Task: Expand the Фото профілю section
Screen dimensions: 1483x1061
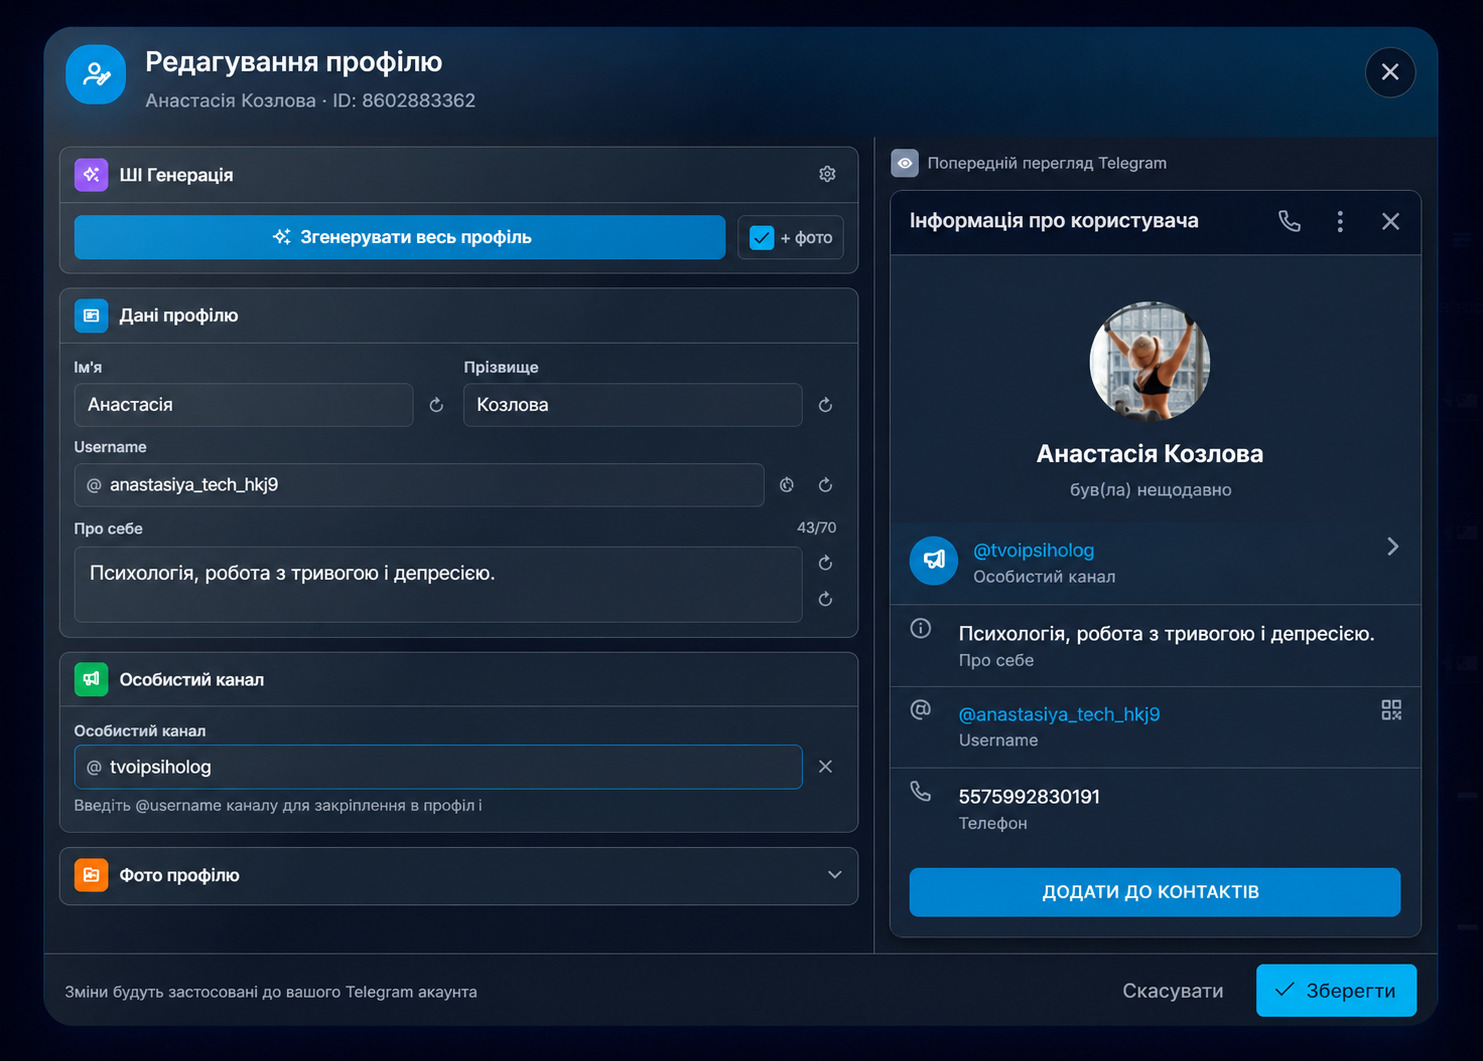Action: tap(834, 875)
